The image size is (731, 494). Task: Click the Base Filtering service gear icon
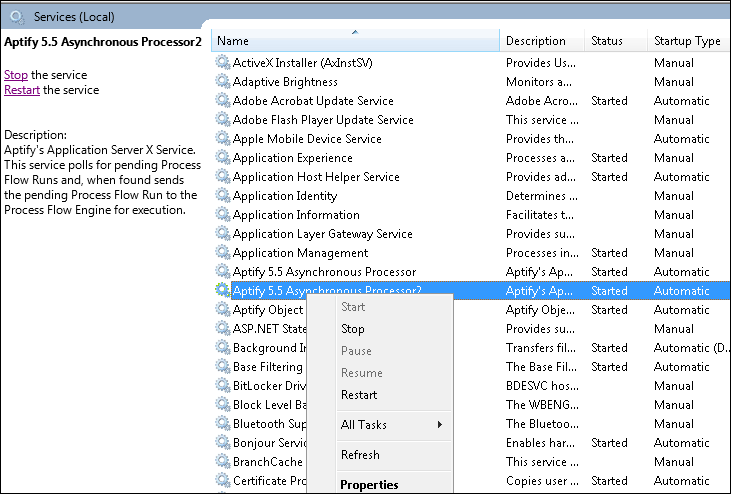pos(222,367)
